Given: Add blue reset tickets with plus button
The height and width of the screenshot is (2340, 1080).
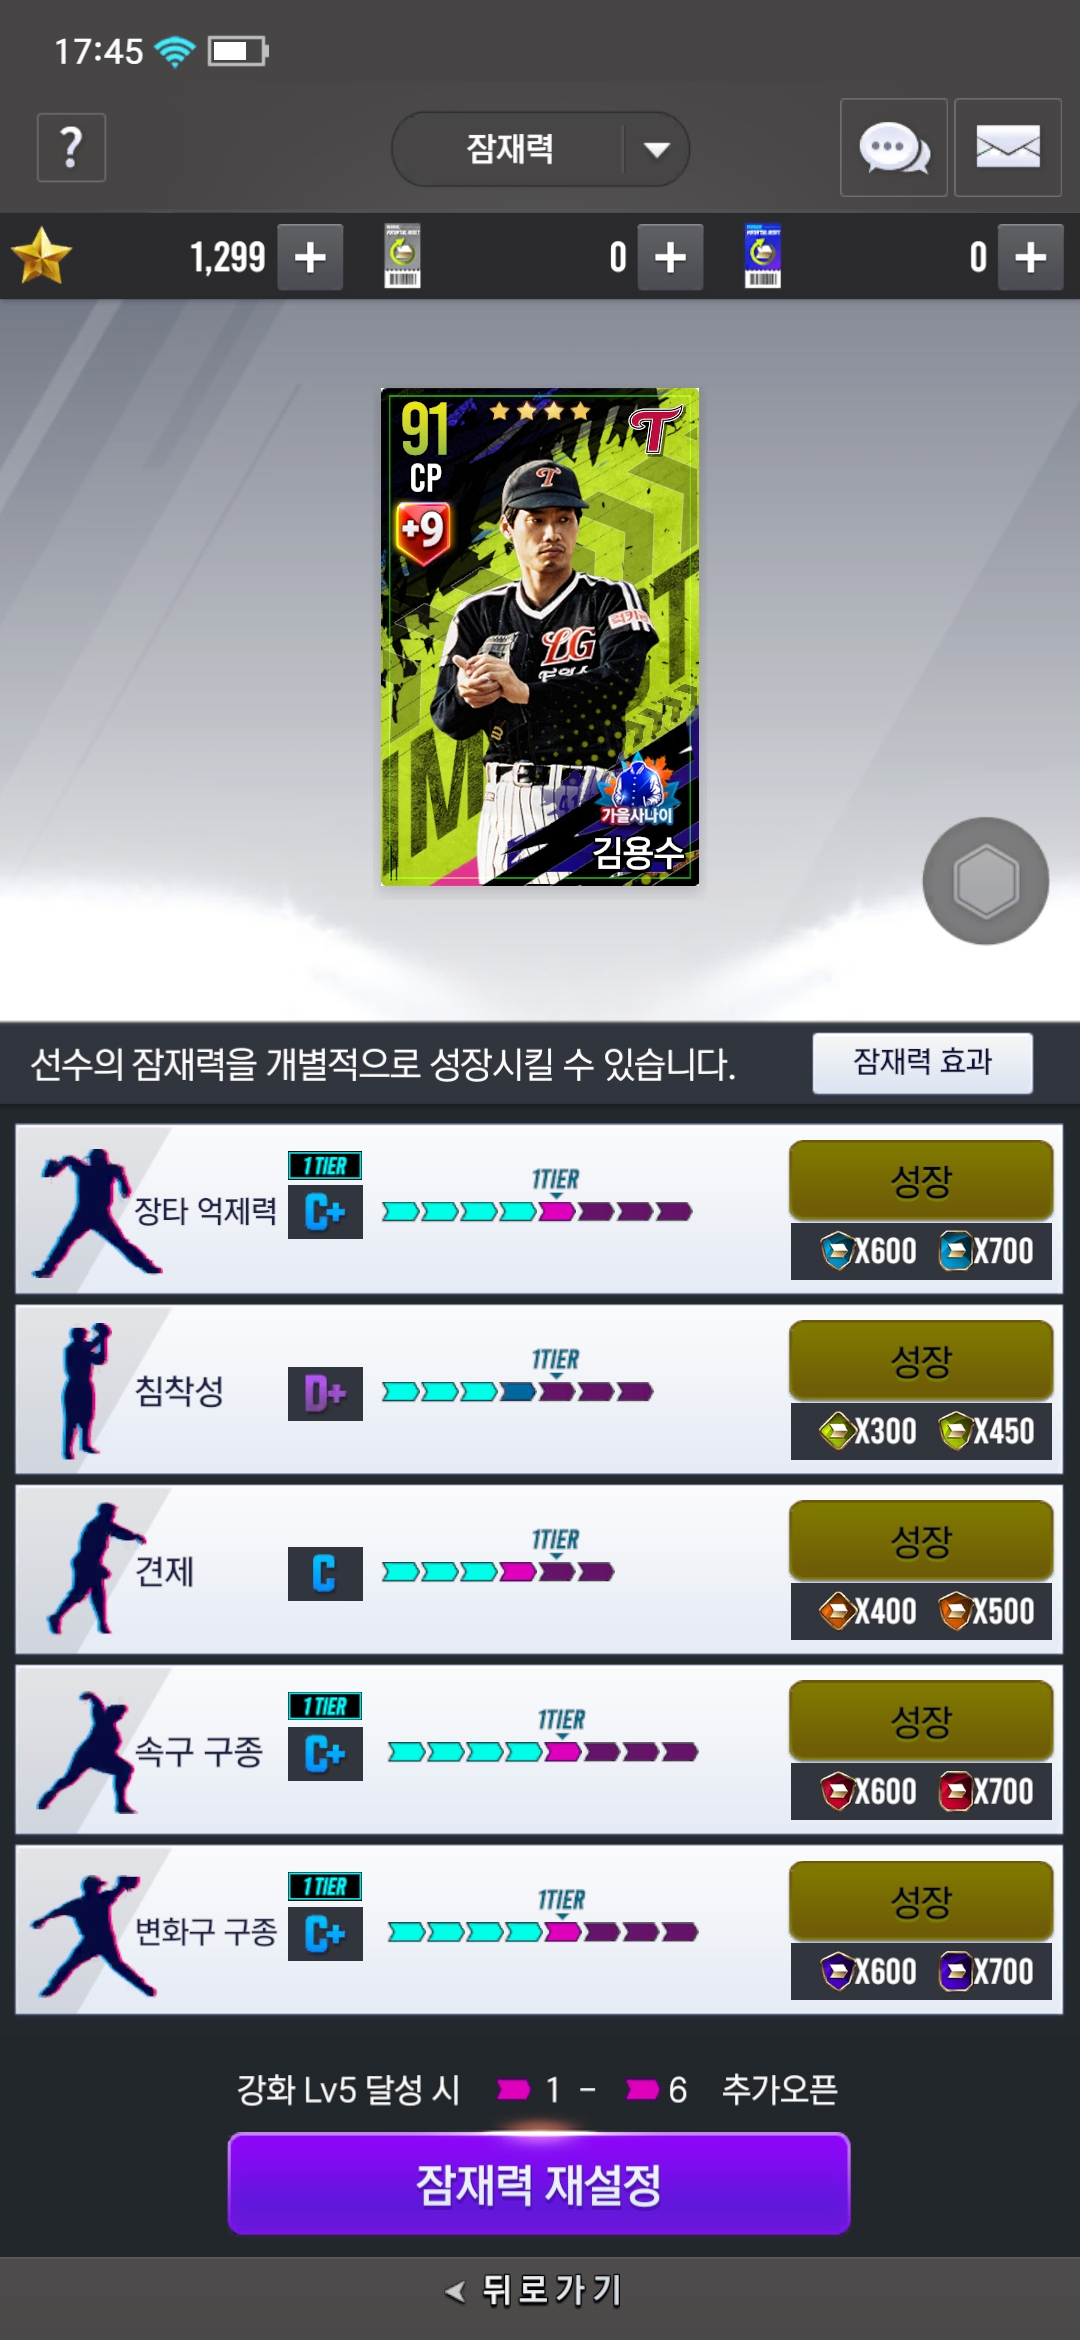Looking at the screenshot, I should 1030,257.
